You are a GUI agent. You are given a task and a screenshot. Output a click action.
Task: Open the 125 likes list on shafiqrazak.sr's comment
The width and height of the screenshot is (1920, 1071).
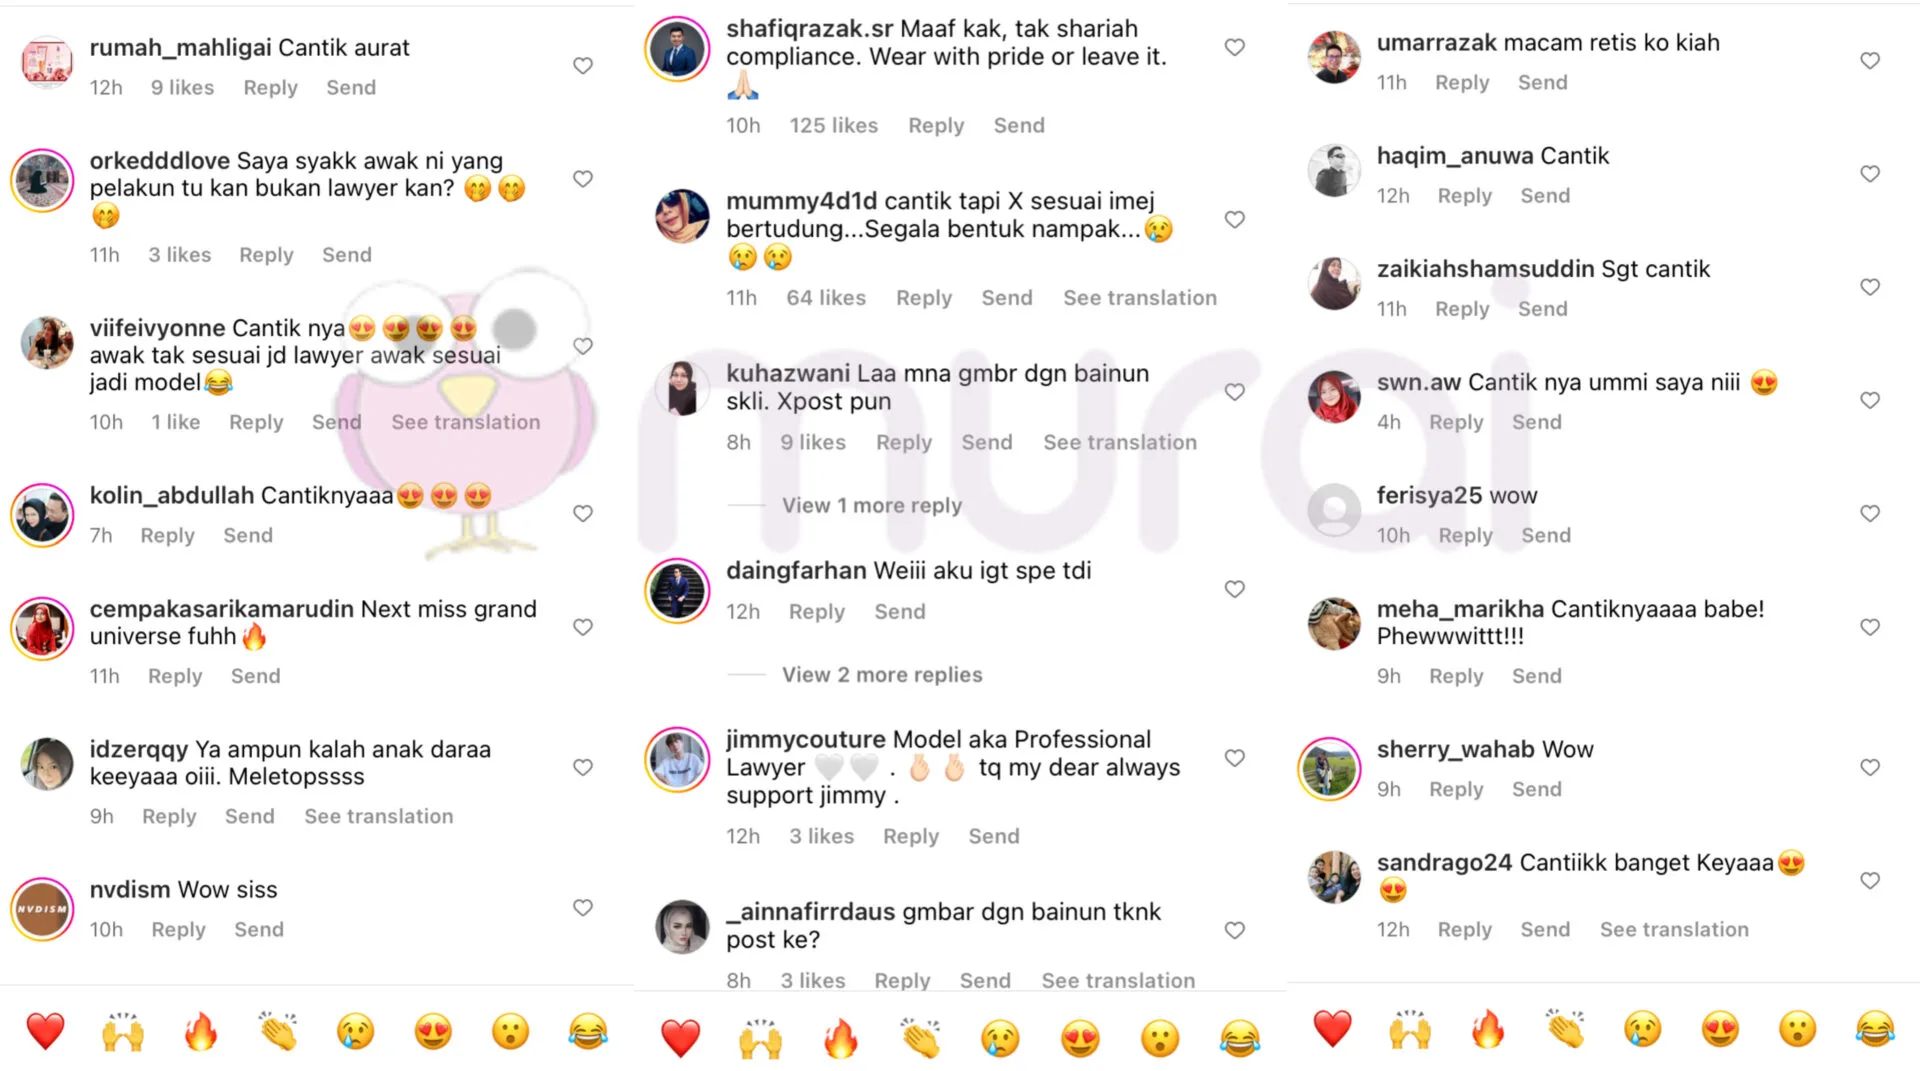(x=834, y=126)
